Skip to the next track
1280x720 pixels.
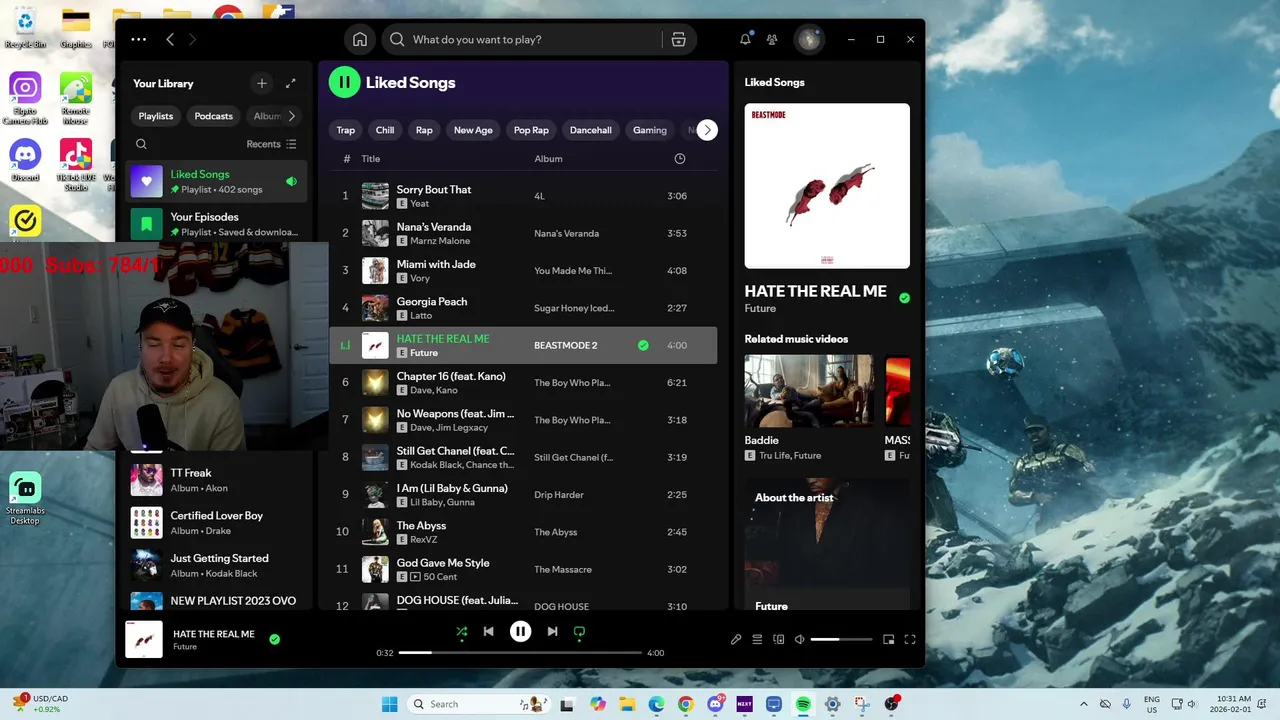pyautogui.click(x=552, y=631)
